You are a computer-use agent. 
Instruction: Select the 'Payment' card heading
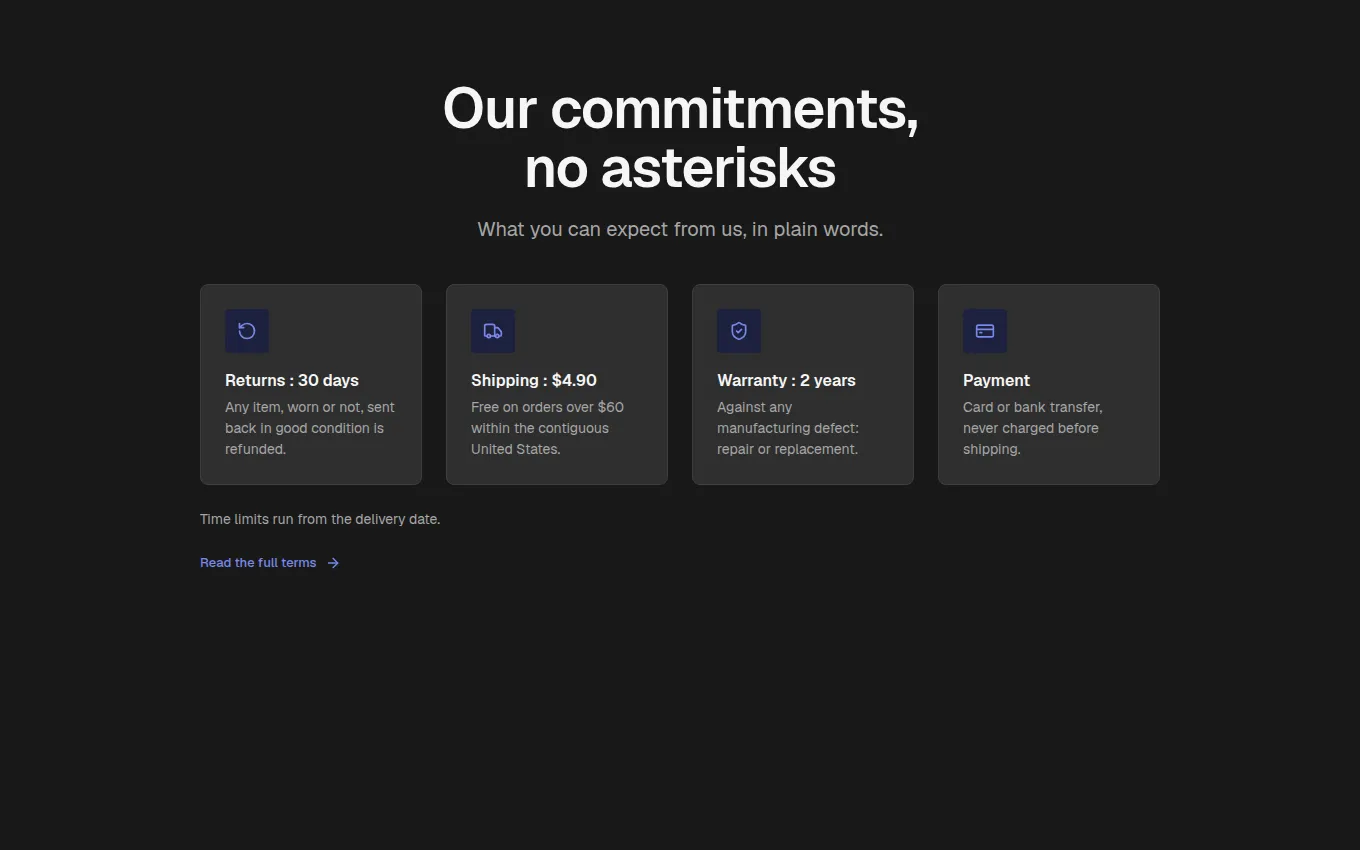click(x=996, y=380)
